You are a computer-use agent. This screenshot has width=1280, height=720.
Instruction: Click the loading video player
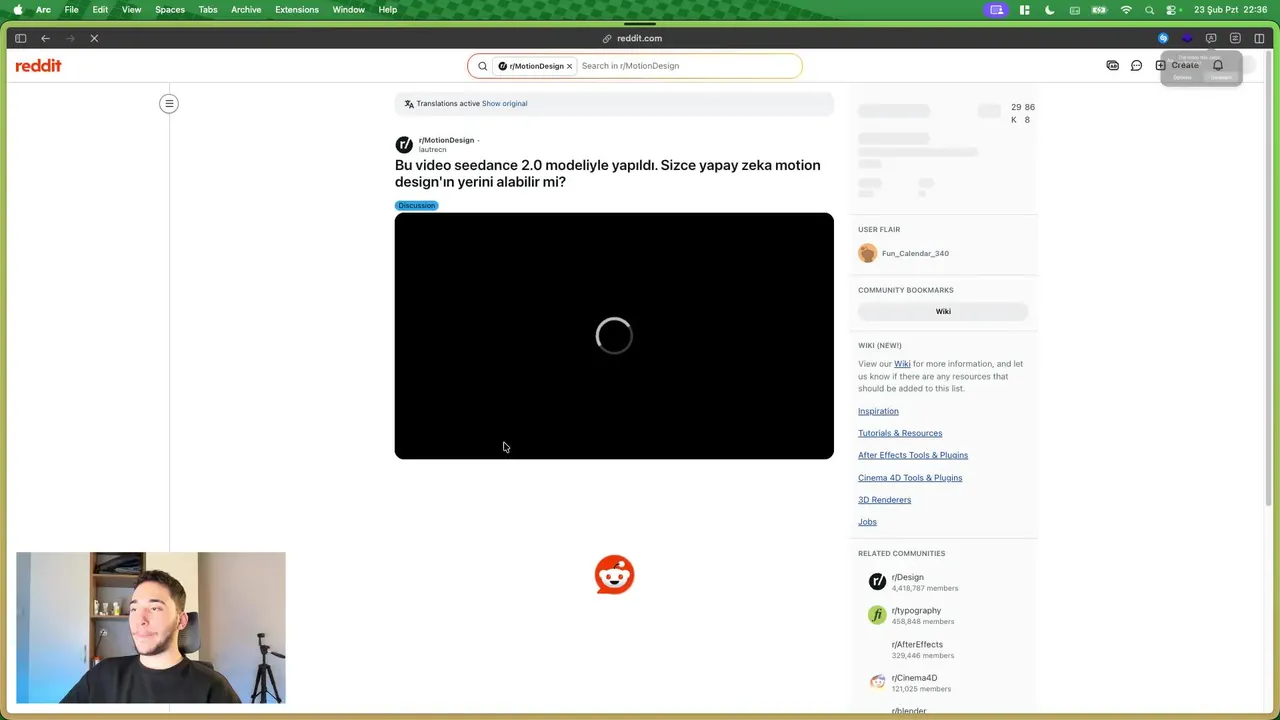614,336
